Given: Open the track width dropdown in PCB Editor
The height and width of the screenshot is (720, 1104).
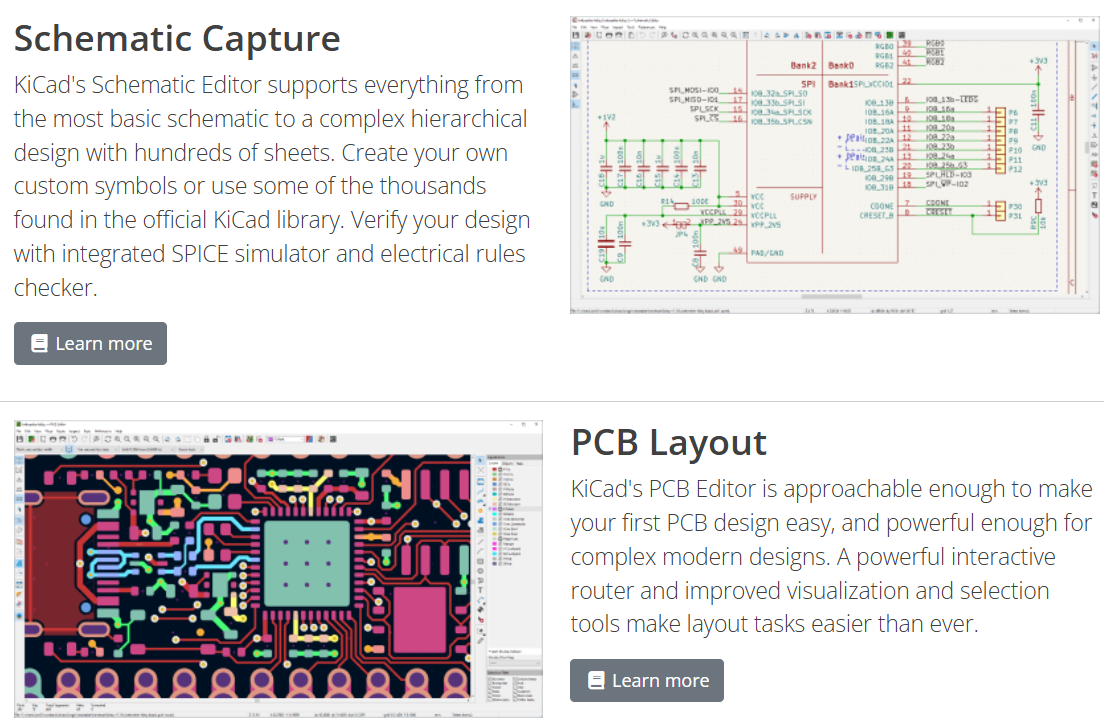Looking at the screenshot, I should [x=41, y=450].
